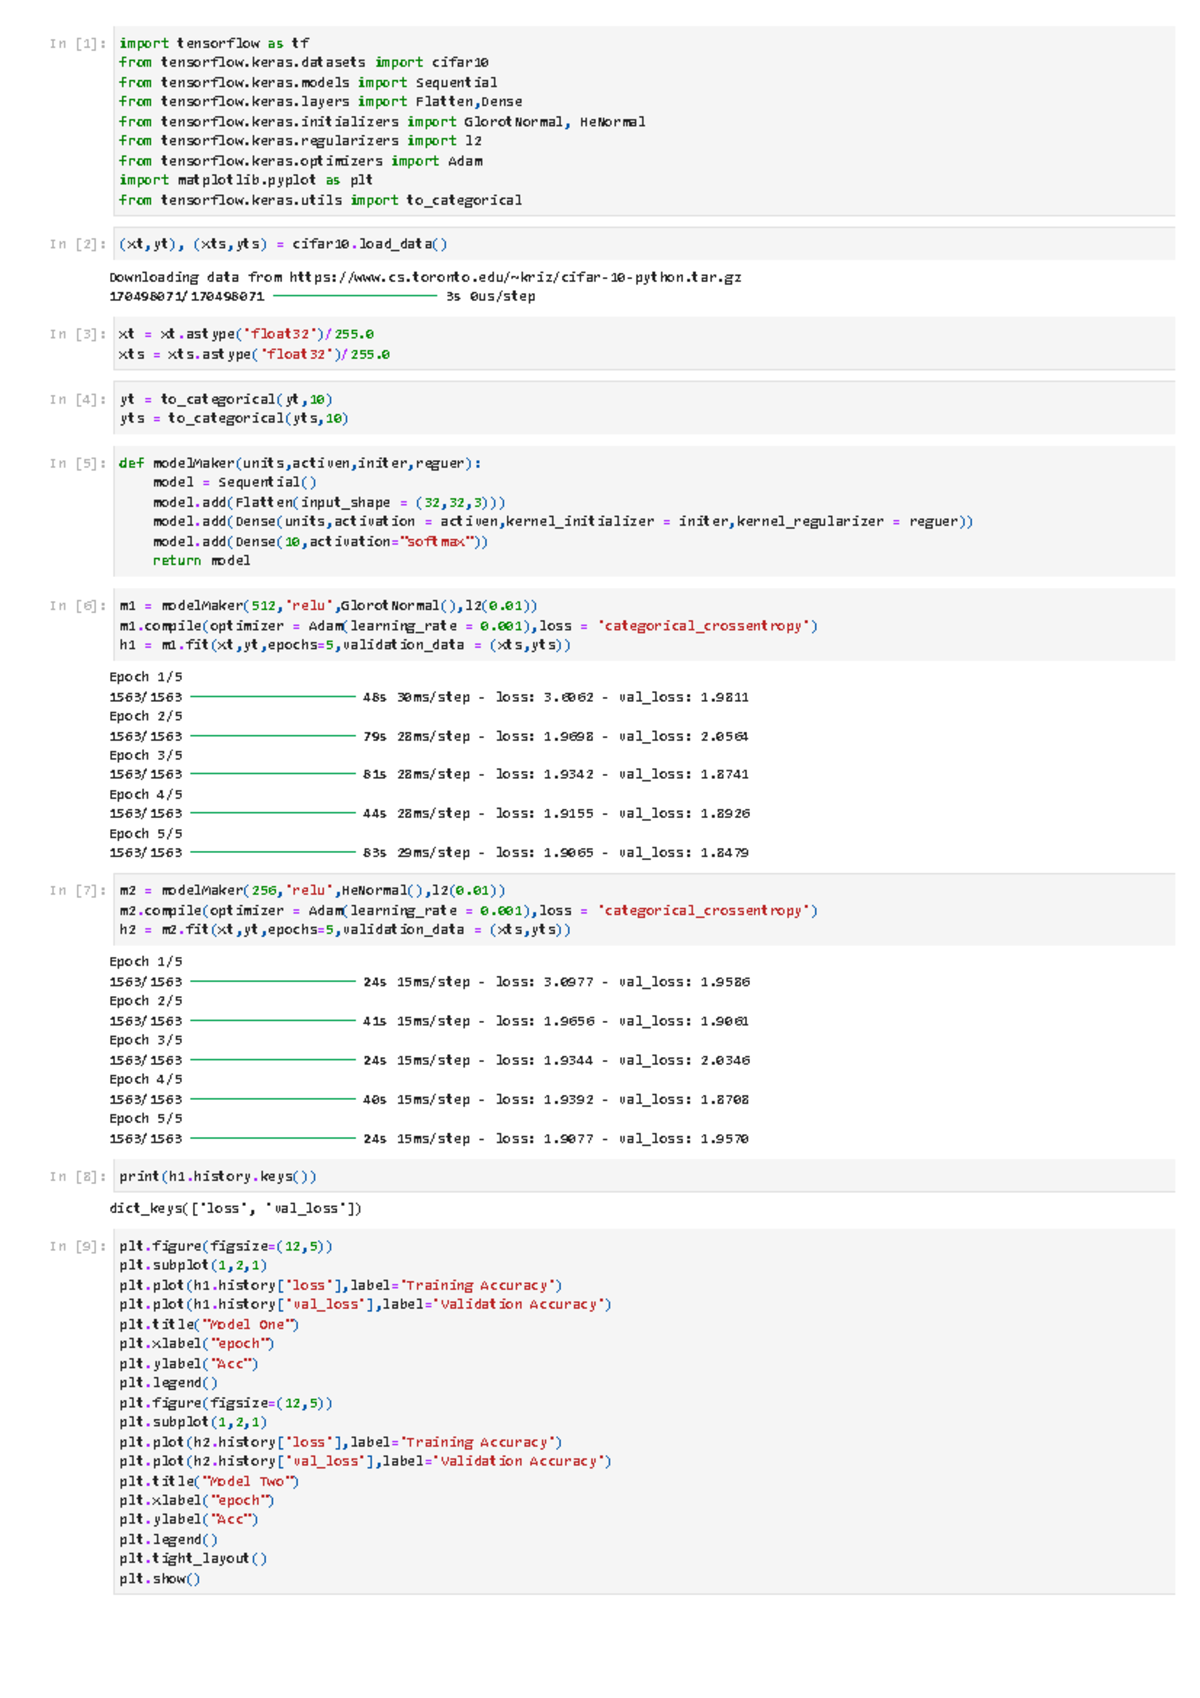This screenshot has width=1200, height=1698.
Task: Click the In [9] prompt label
Action: point(77,1247)
